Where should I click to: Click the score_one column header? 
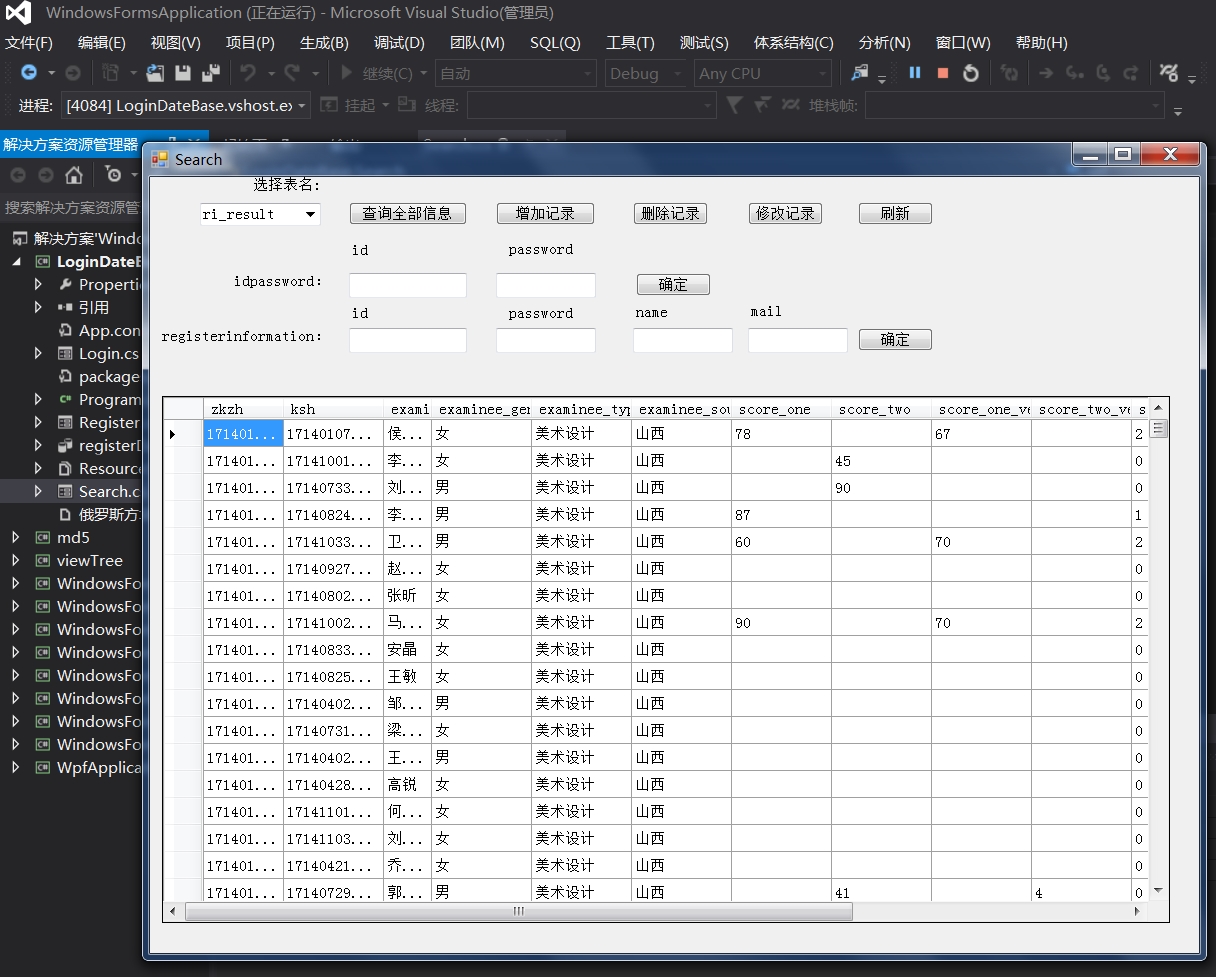781,409
